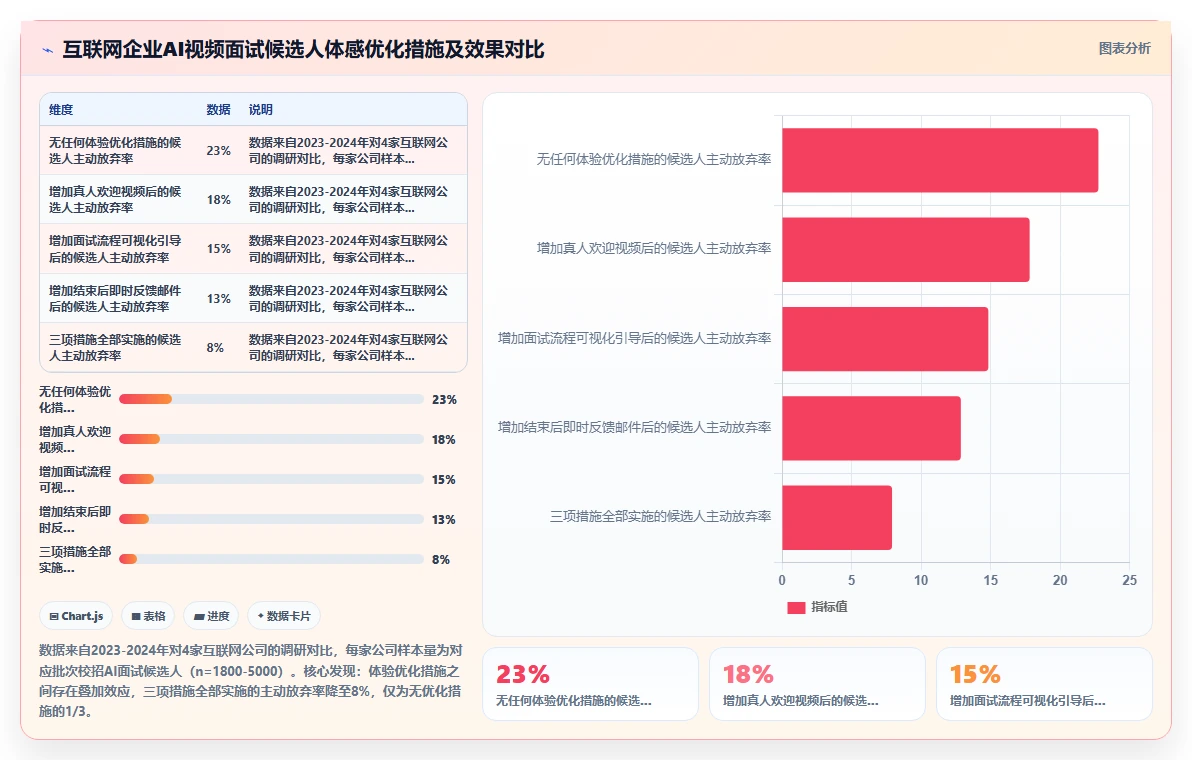This screenshot has width=1192, height=760.
Task: Select the 数据卡片 tag chip
Action: click(284, 616)
